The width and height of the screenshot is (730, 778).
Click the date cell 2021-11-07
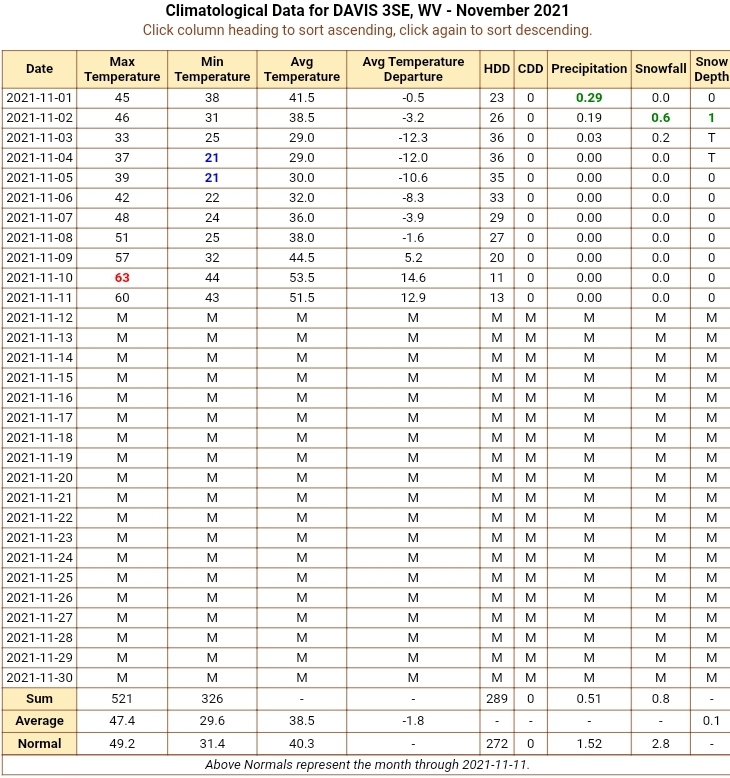click(39, 218)
